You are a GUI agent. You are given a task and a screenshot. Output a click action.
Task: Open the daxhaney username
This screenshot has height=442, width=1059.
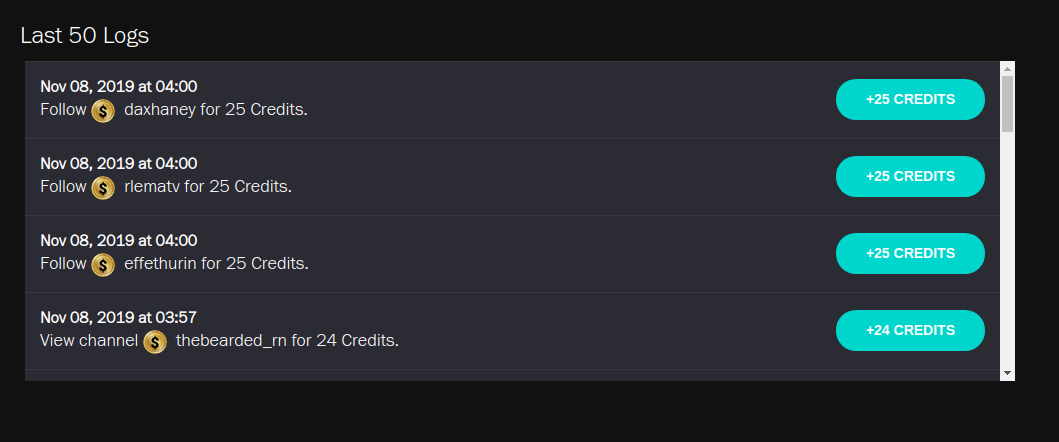[x=159, y=109]
